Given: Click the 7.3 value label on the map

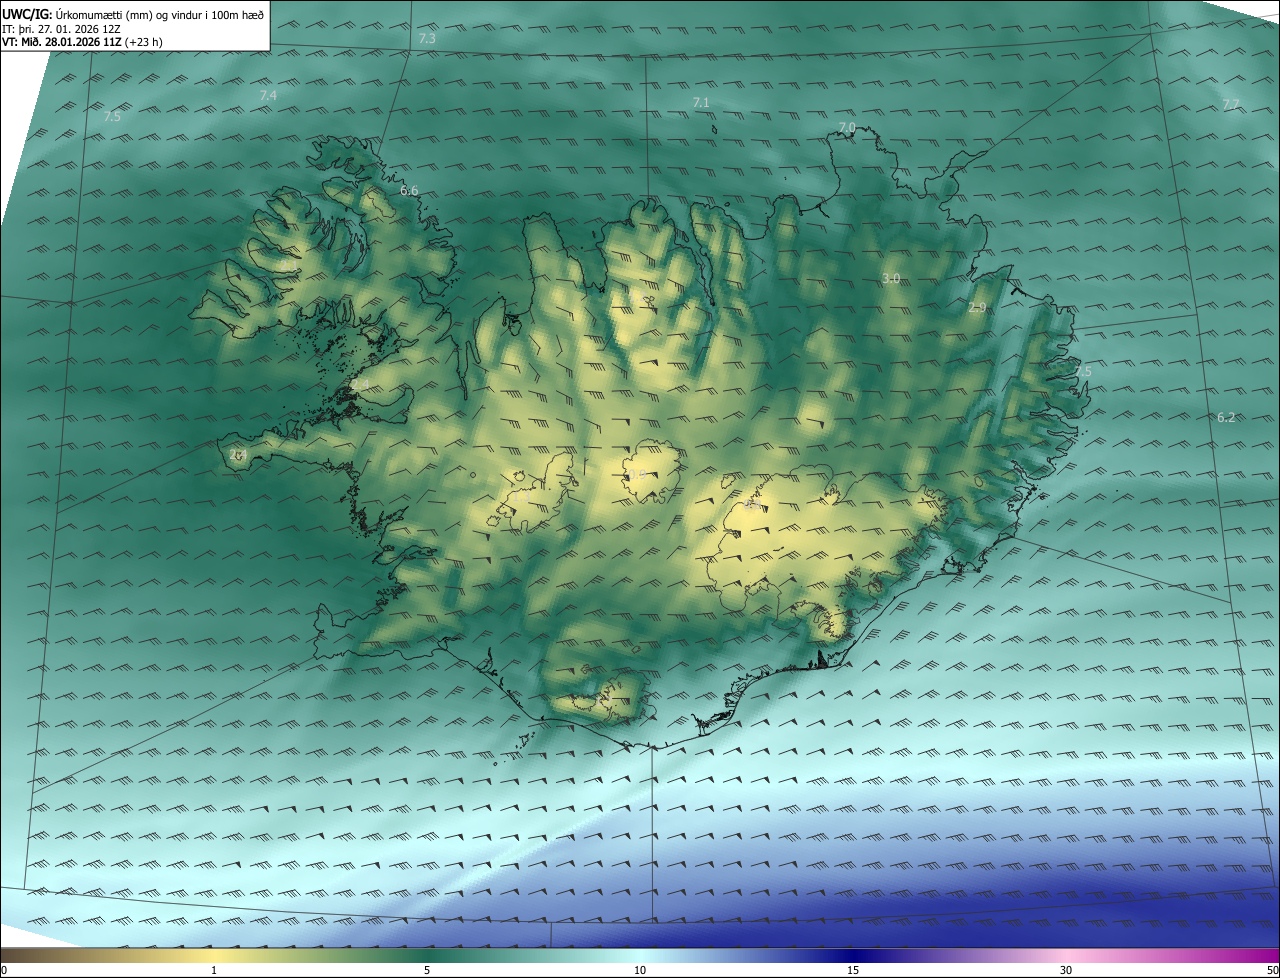Looking at the screenshot, I should click(427, 38).
